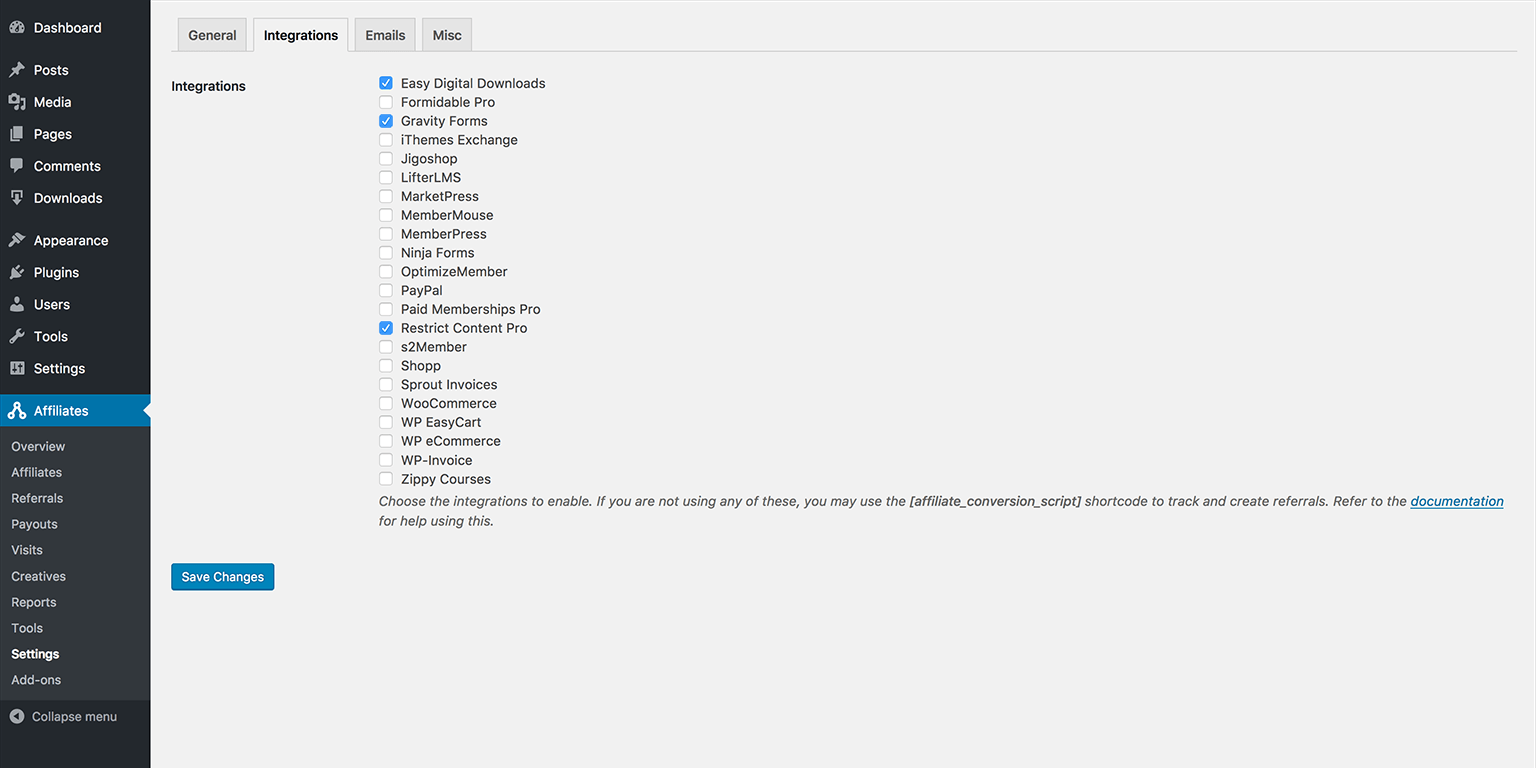This screenshot has height=768, width=1536.
Task: Open the documentation link
Action: tap(1456, 501)
